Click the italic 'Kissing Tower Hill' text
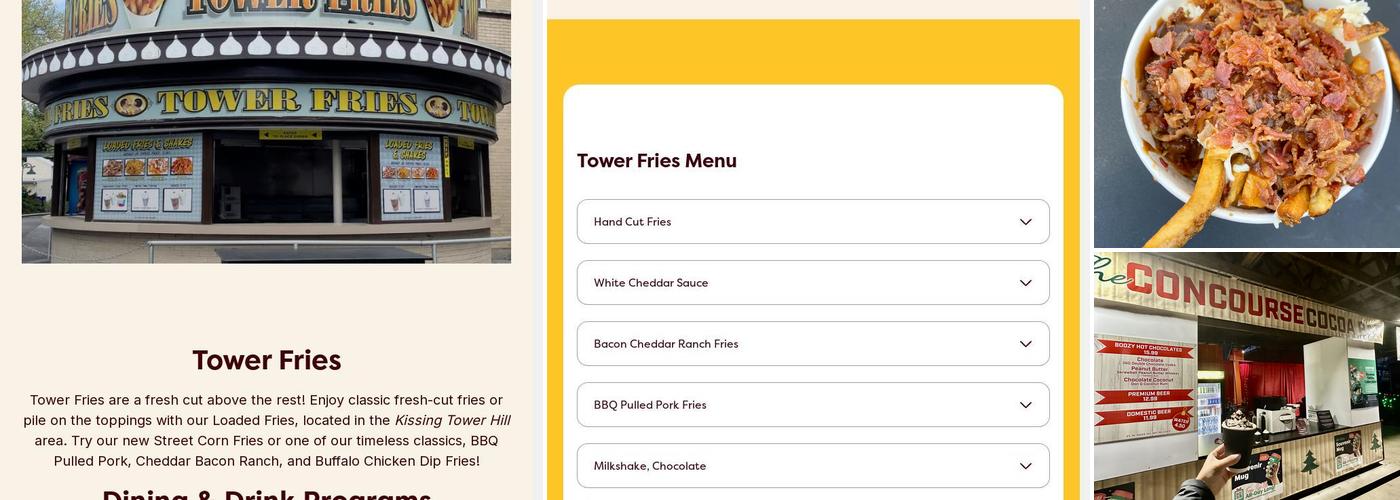The height and width of the screenshot is (500, 1400). click(452, 420)
